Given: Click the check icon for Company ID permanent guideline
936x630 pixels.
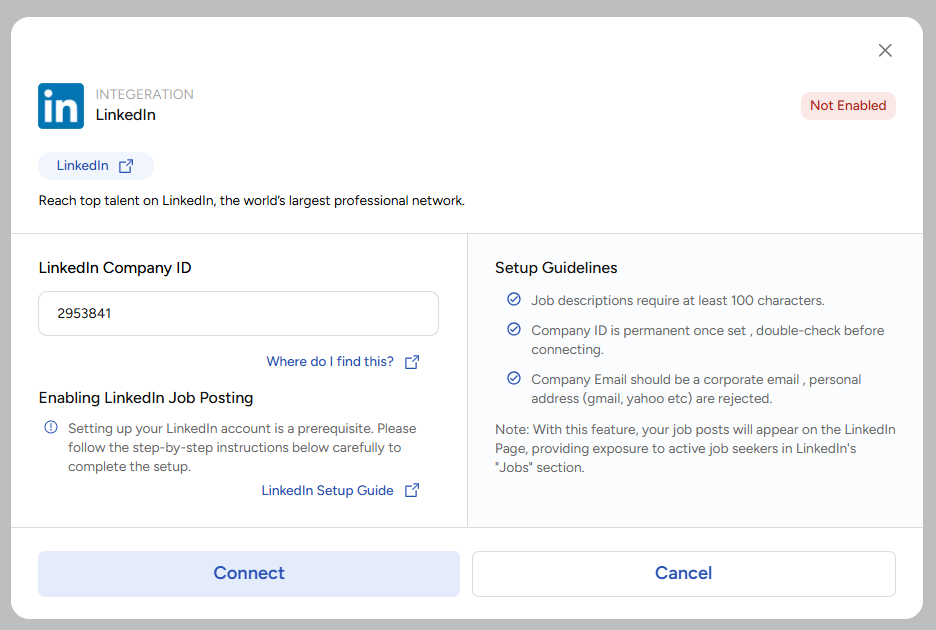Looking at the screenshot, I should click(x=514, y=329).
